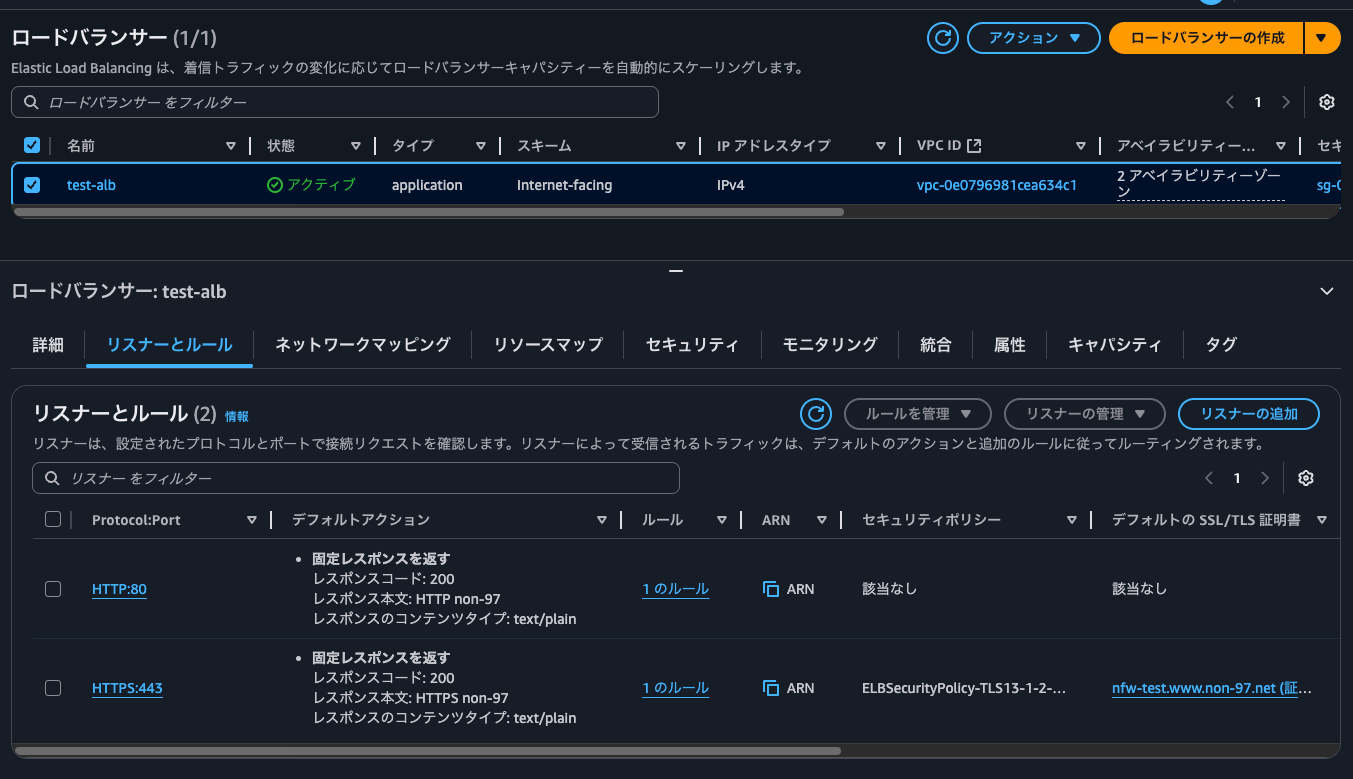Go to next page of listeners
This screenshot has width=1353, height=779.
[x=1265, y=478]
